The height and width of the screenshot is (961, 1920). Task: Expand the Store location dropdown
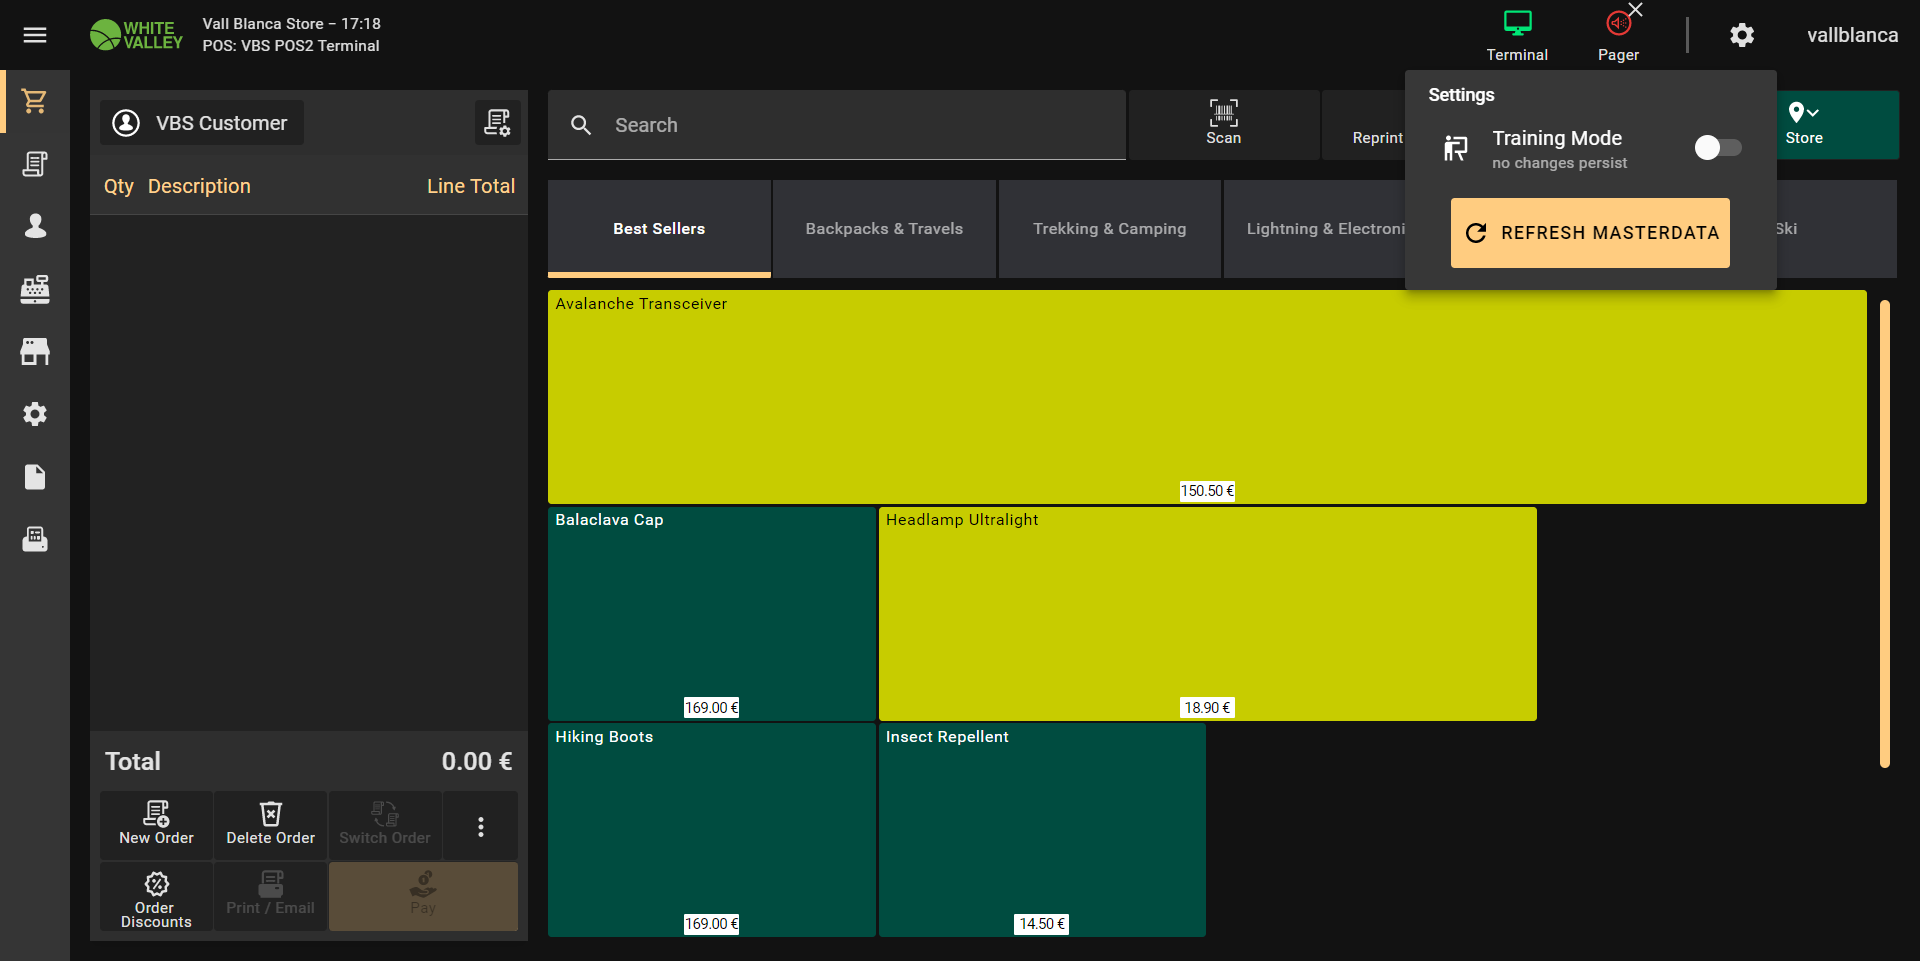pos(1804,124)
